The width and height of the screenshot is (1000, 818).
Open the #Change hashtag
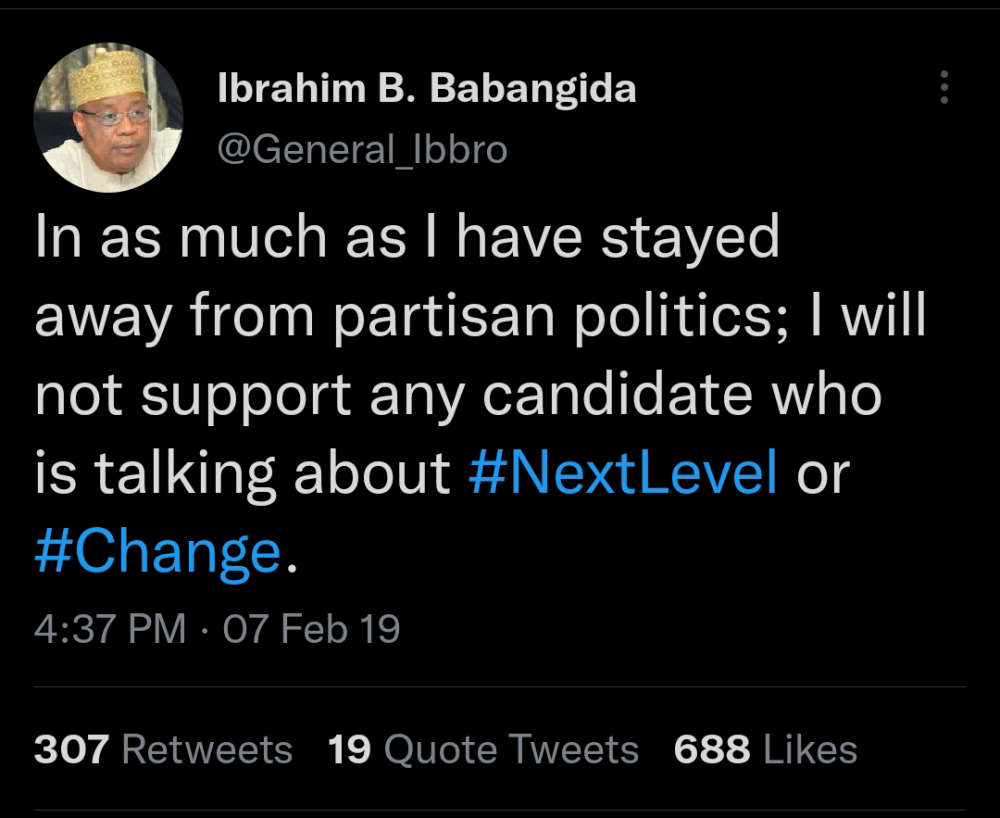coord(158,553)
